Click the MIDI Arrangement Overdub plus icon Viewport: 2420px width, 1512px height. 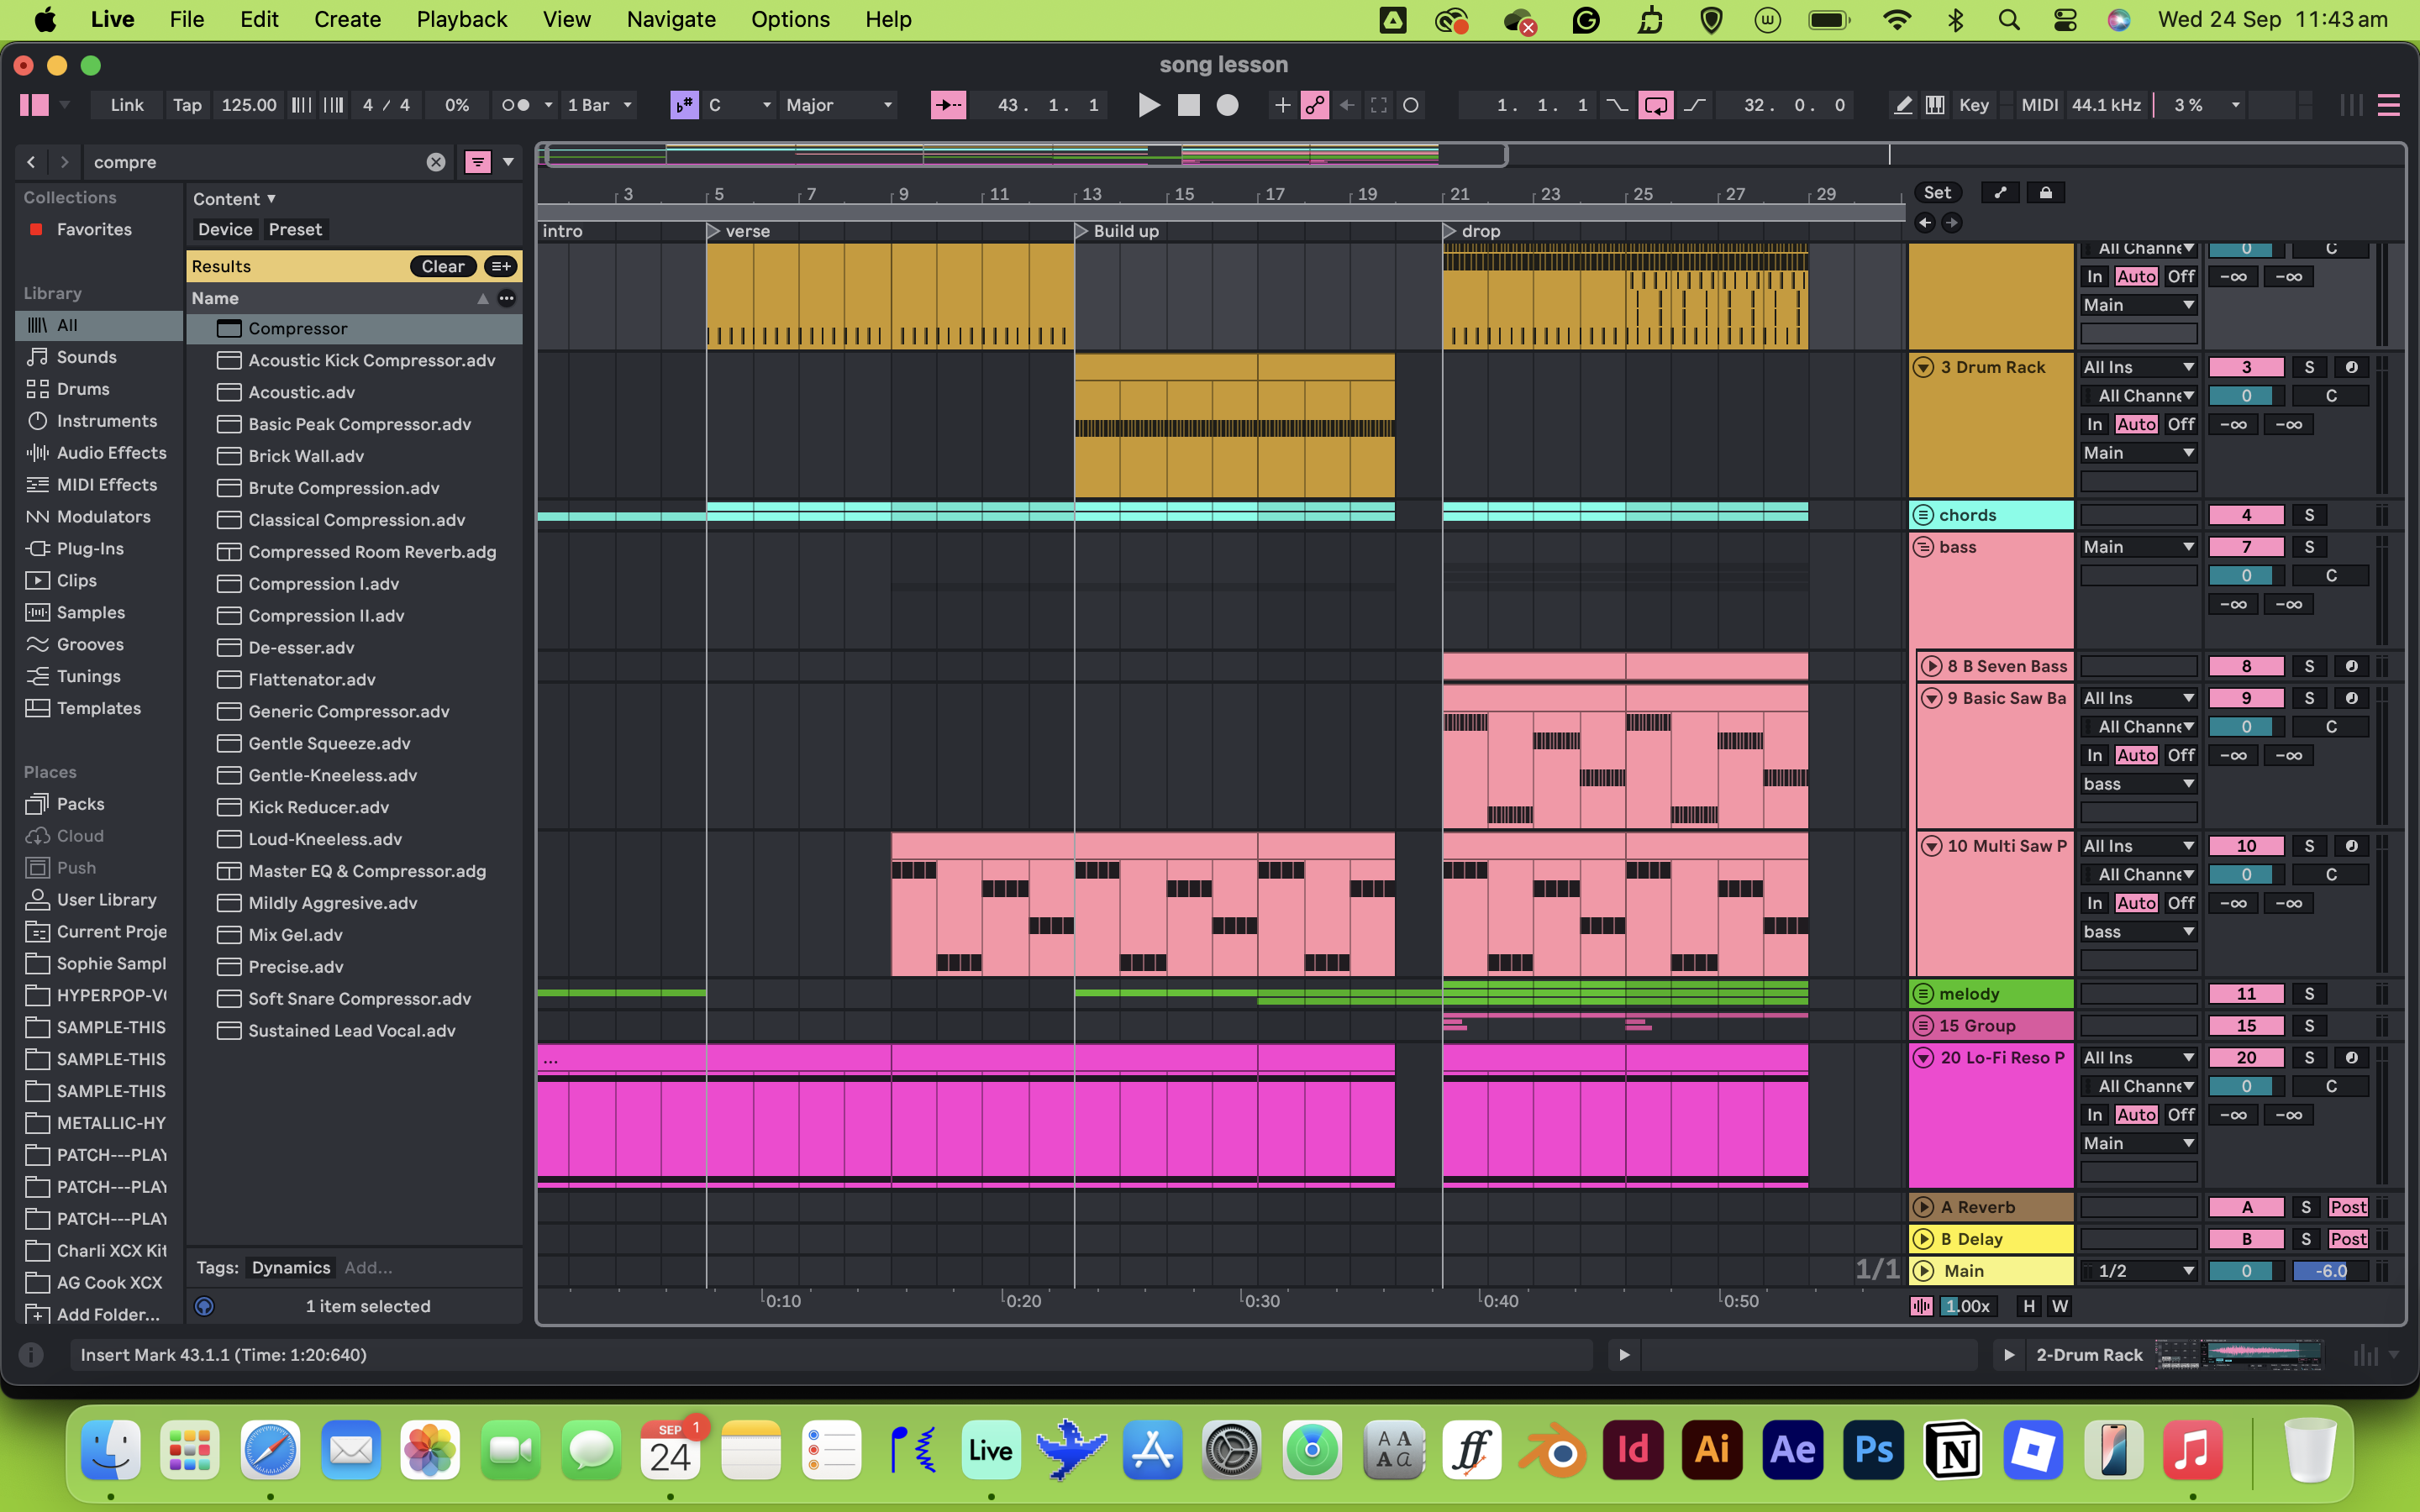(1282, 105)
